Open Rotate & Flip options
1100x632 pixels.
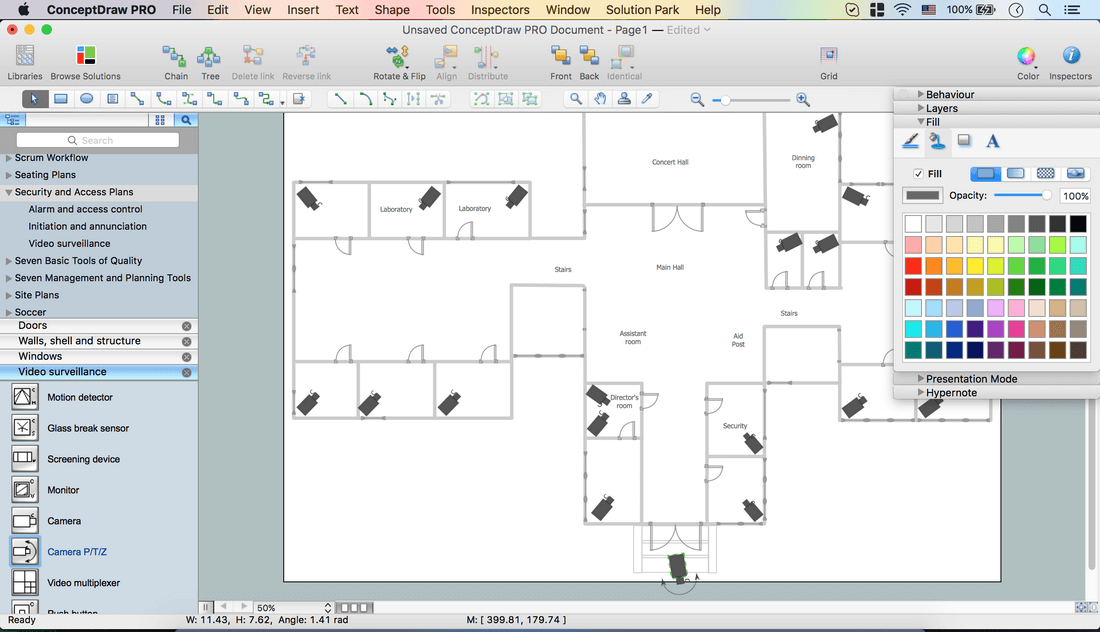(399, 62)
